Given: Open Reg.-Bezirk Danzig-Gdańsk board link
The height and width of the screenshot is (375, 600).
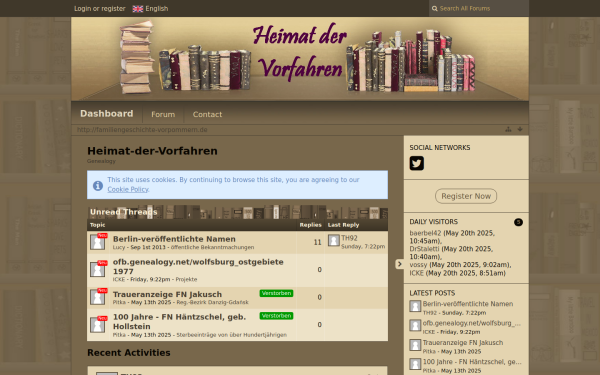Looking at the screenshot, I should pyautogui.click(x=212, y=302).
